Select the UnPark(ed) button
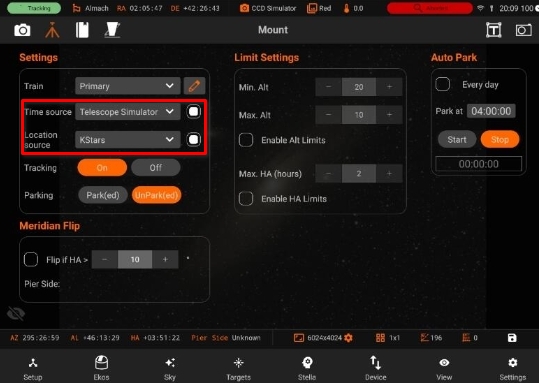This screenshot has width=539, height=383. 156,195
